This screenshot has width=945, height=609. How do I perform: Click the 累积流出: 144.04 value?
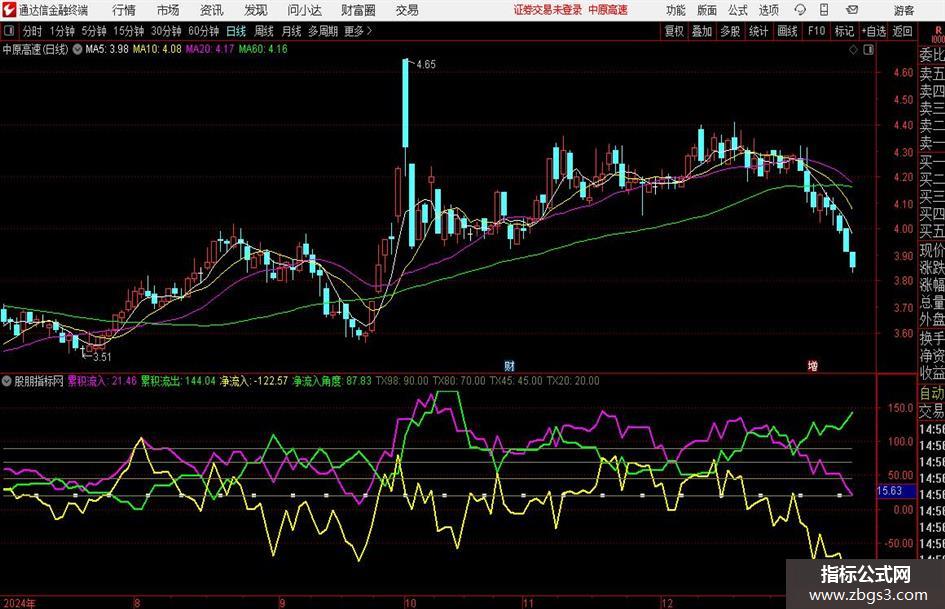pyautogui.click(x=178, y=381)
